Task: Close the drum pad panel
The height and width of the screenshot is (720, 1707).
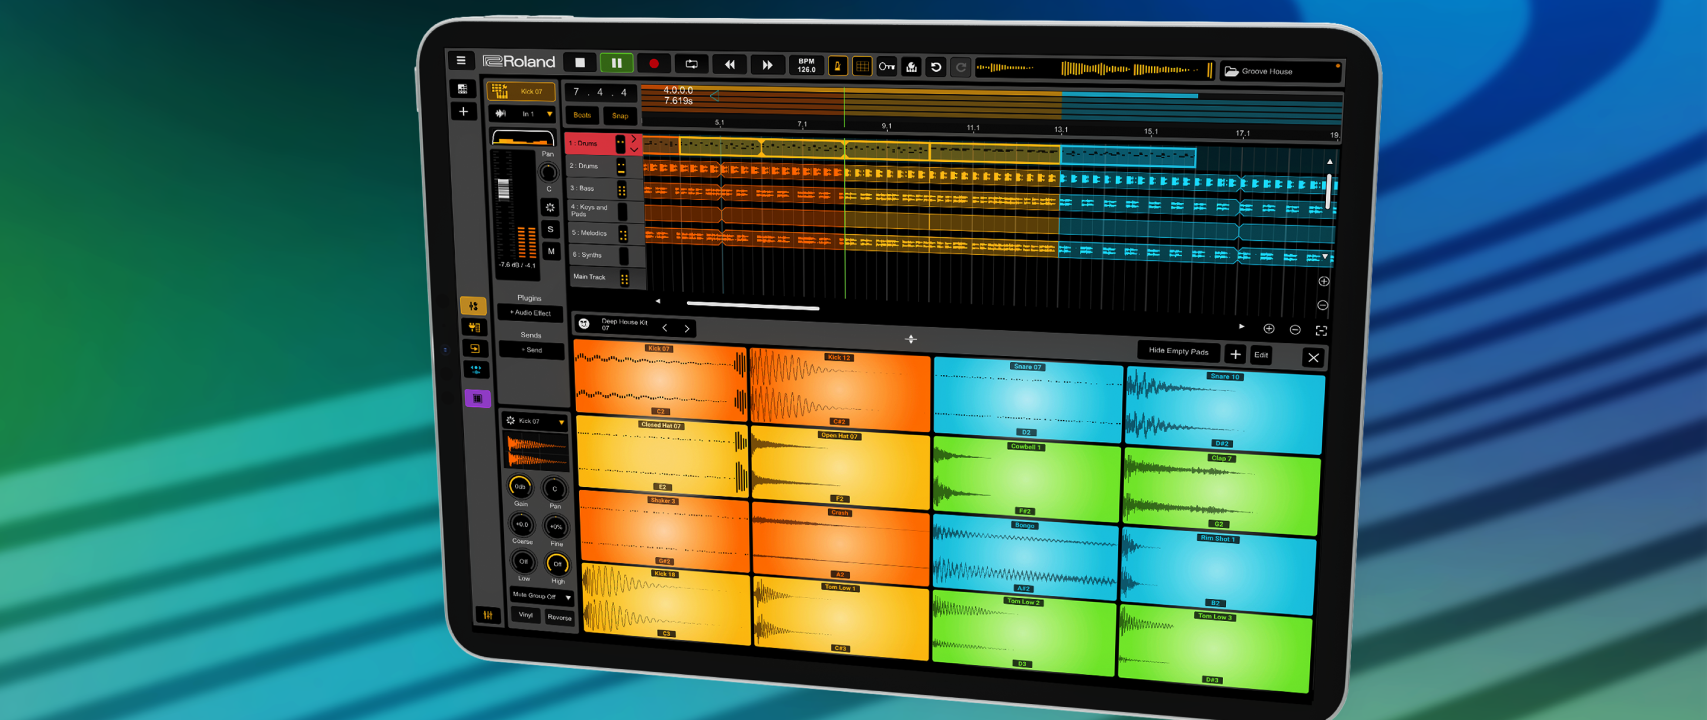Action: point(1313,358)
